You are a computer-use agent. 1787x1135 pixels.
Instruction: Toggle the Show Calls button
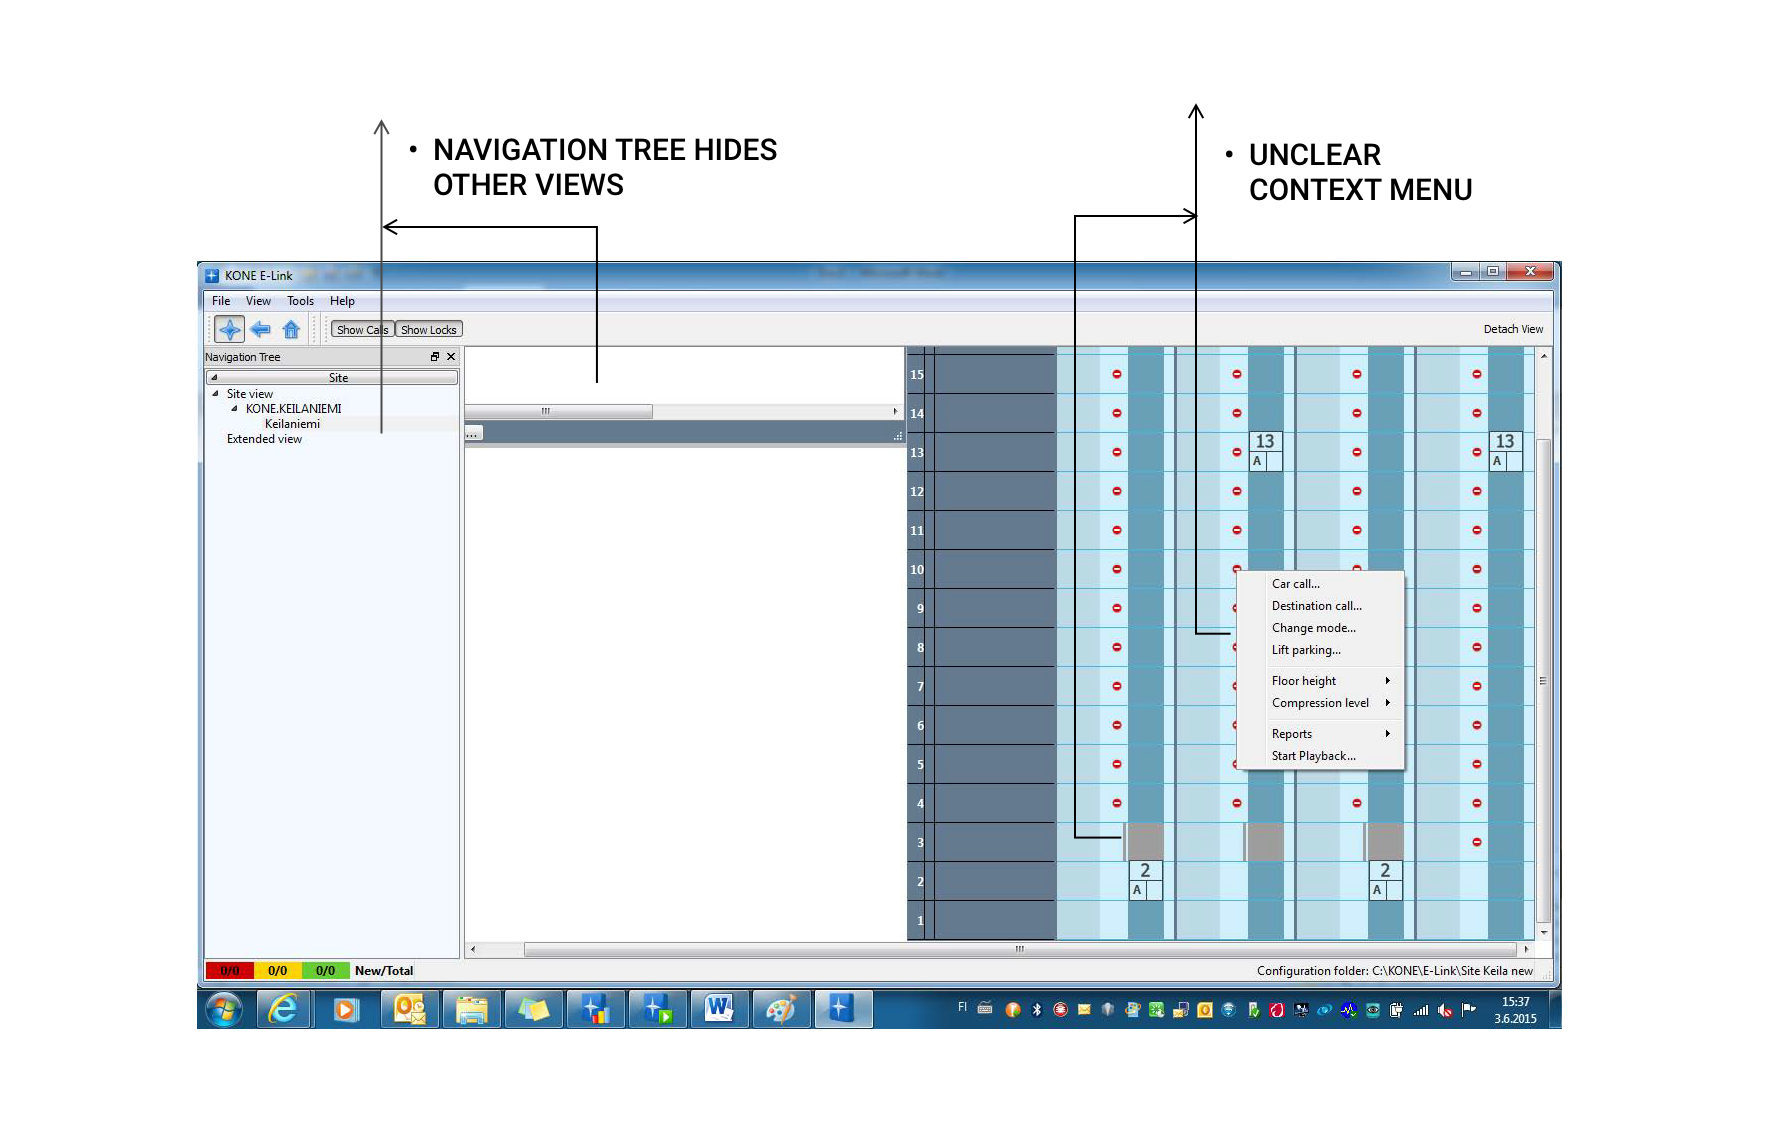[x=362, y=330]
